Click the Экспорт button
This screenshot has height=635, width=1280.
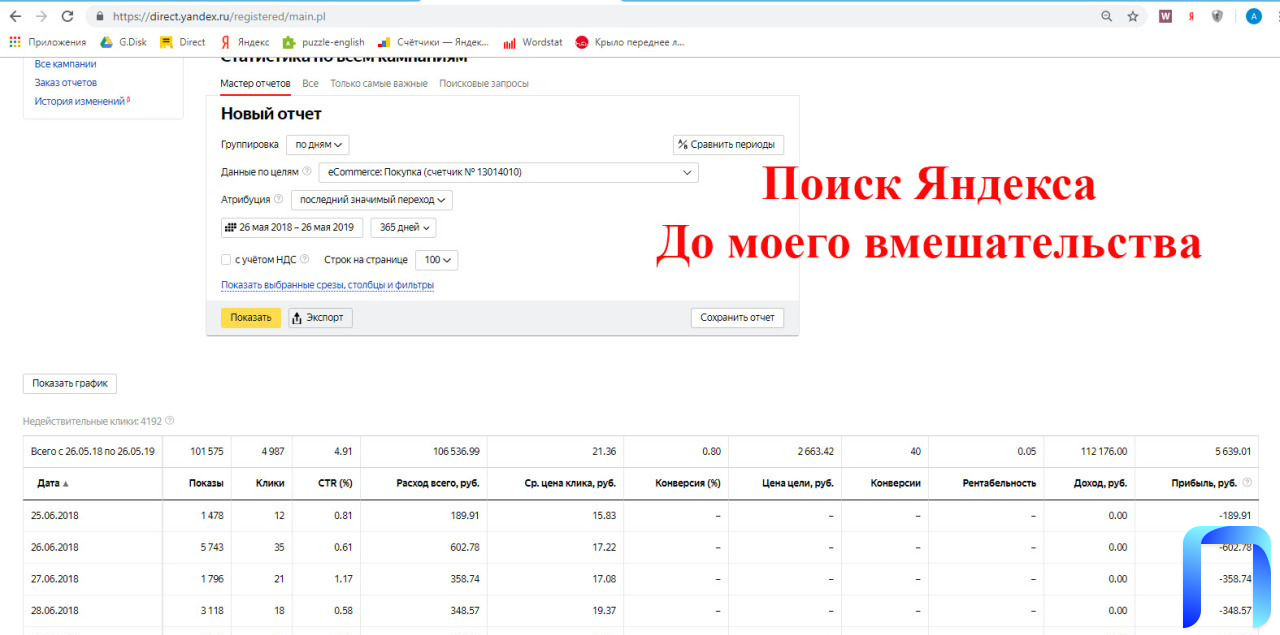(321, 318)
